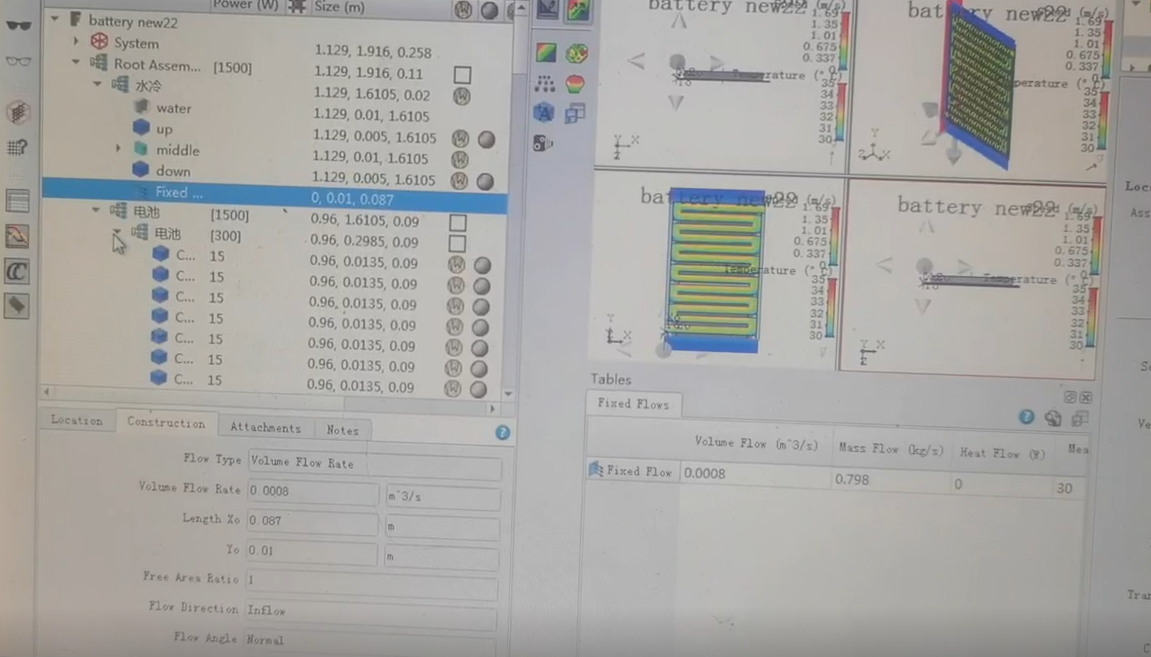The image size is (1151, 657).
Task: Open blue help icon in Tables panel
Action: tap(1026, 417)
